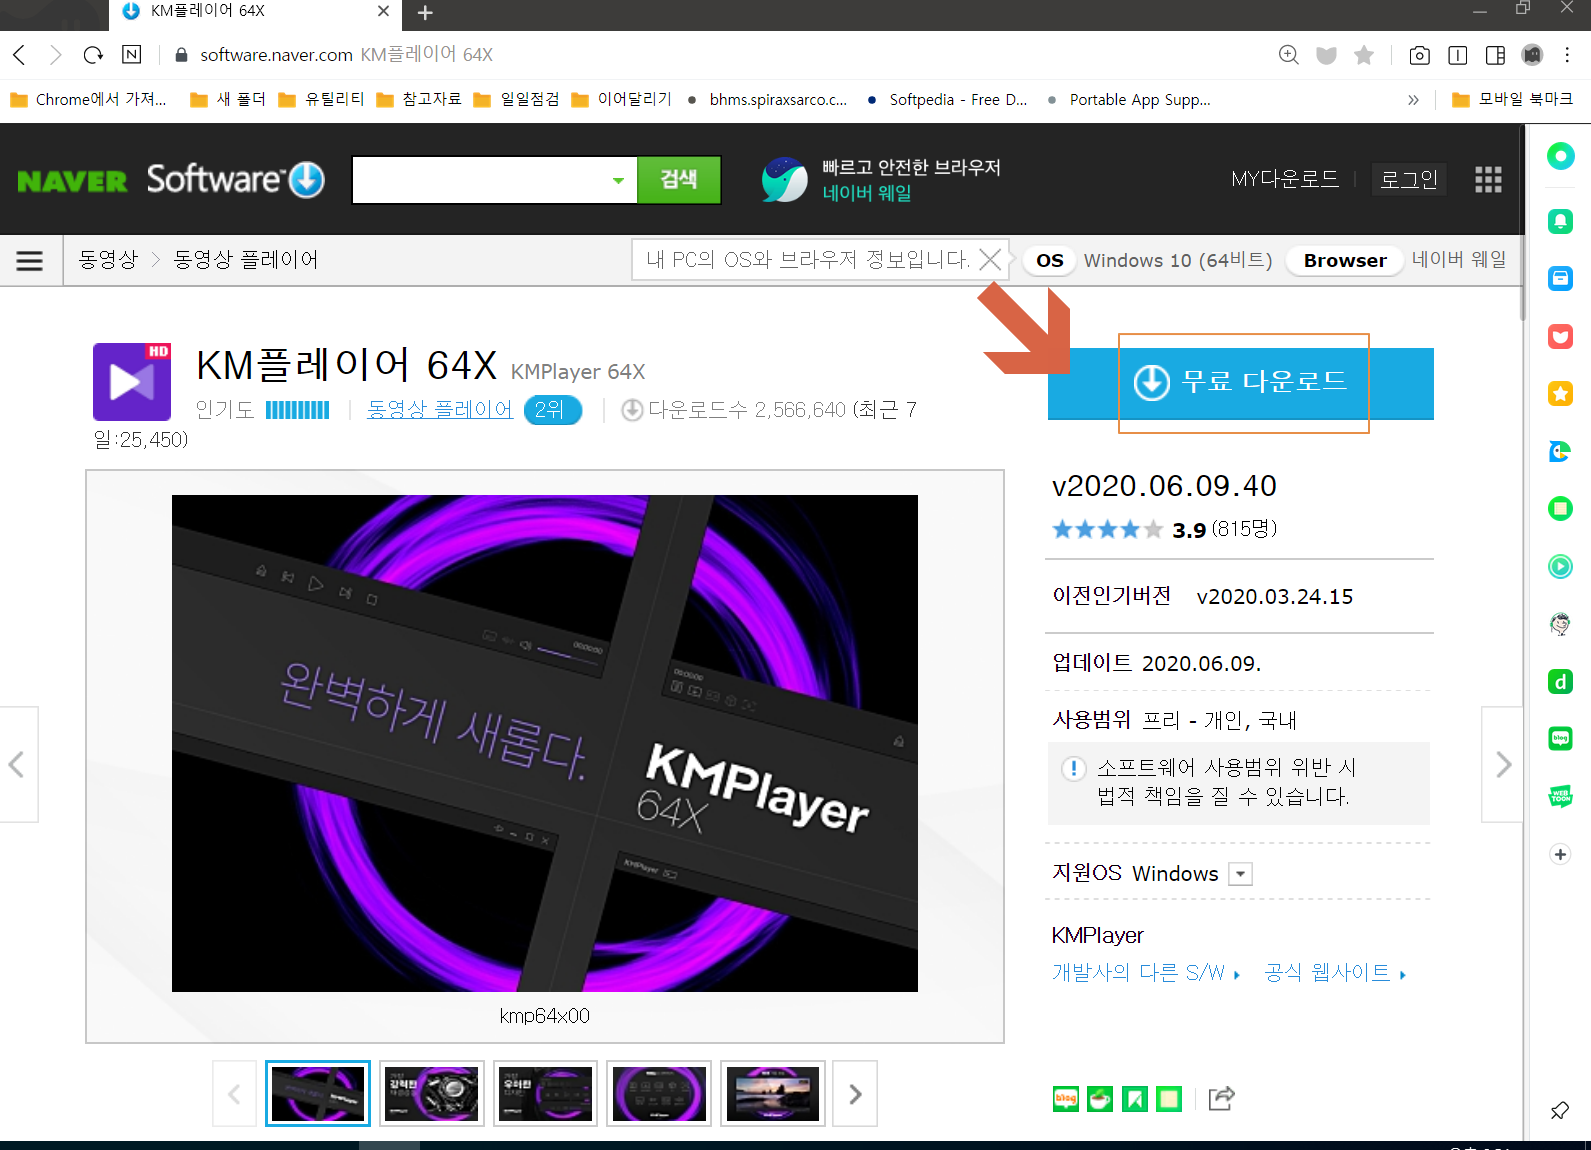Open 개발사의 다른 S/W link
The width and height of the screenshot is (1591, 1150).
pos(1146,972)
